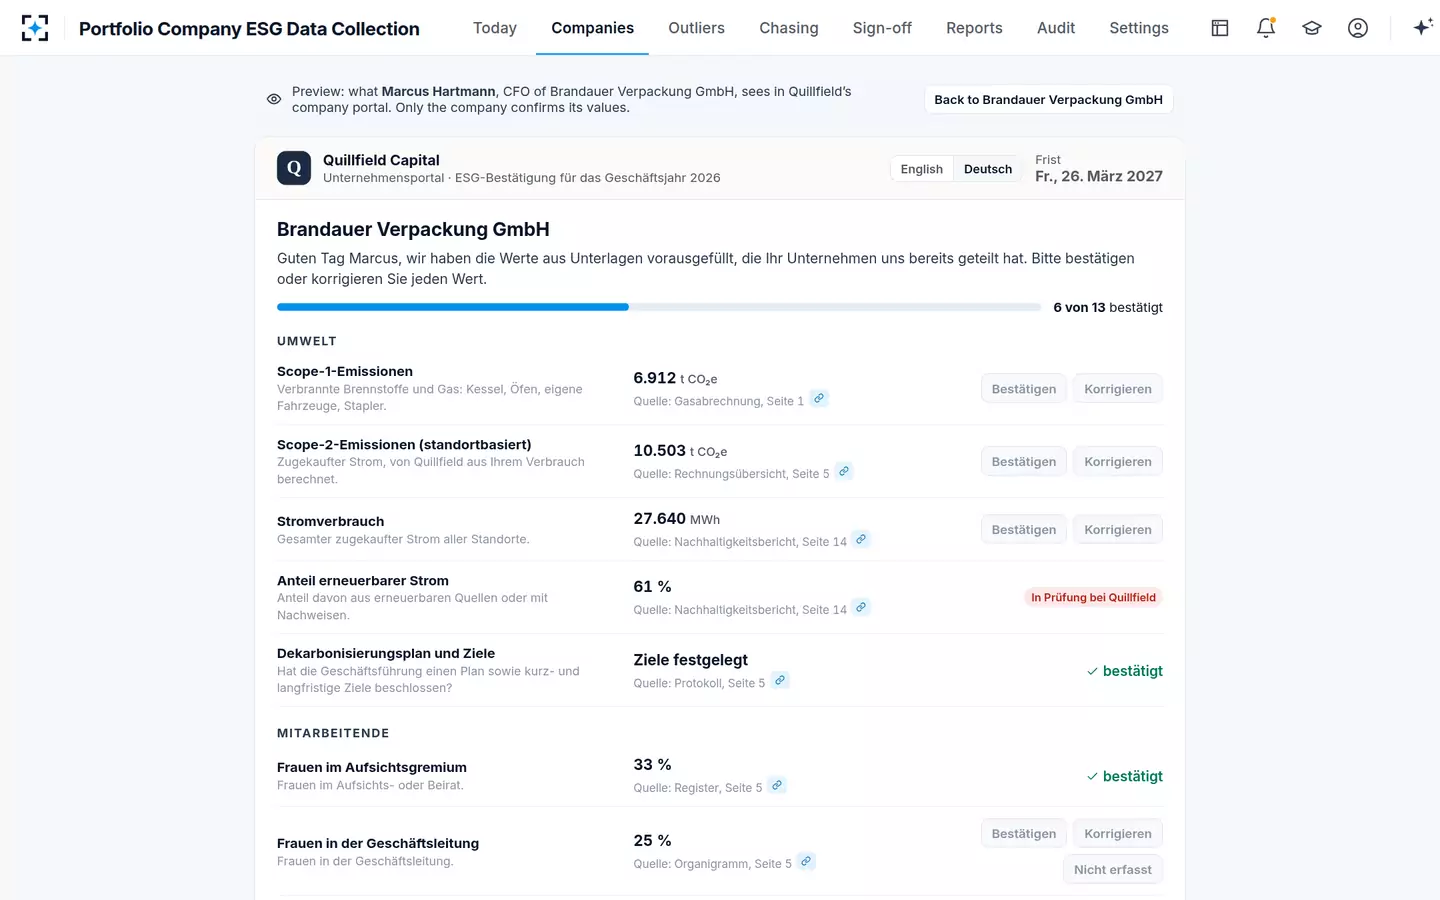Click Back to Brandauer Verpackung GmbH
Viewport: 1440px width, 900px height.
[1048, 100]
